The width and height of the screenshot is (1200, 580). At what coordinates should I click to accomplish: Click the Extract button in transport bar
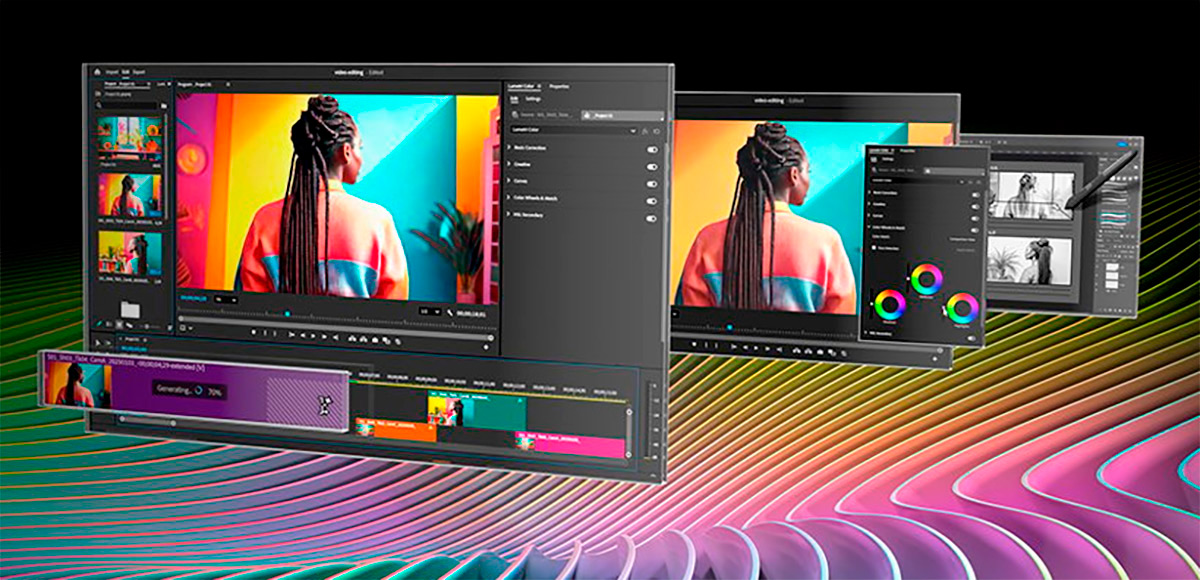(363, 339)
